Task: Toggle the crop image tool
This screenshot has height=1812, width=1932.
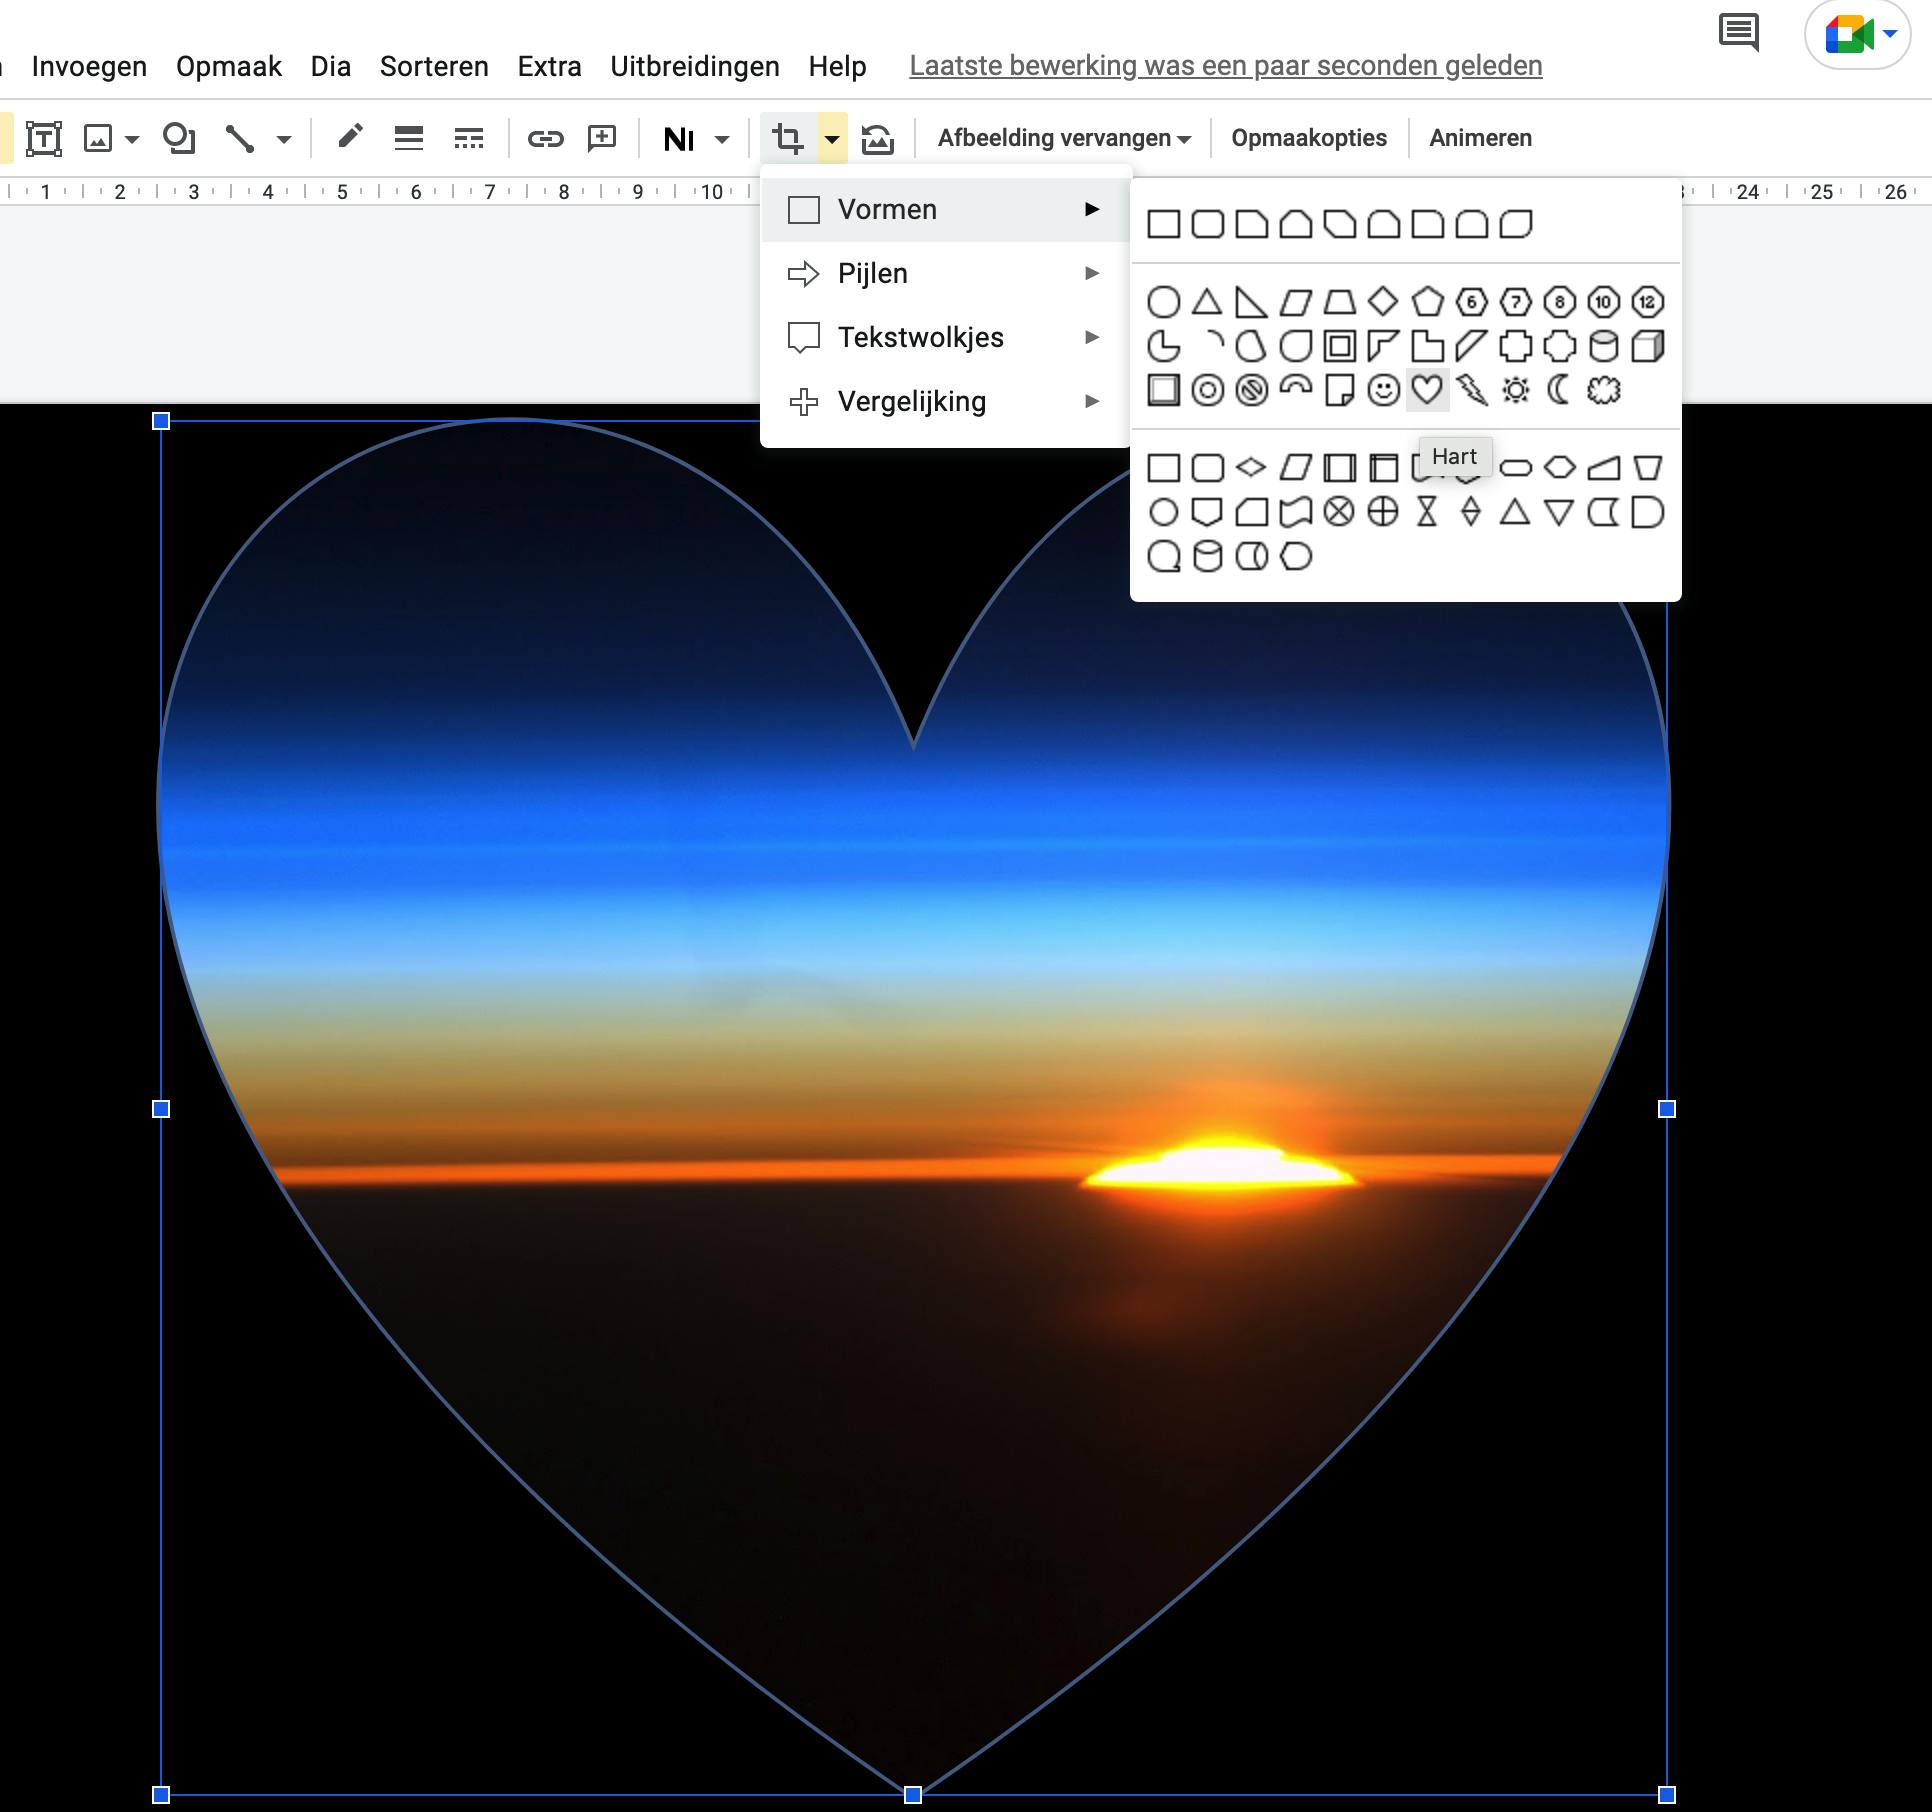Action: 788,138
